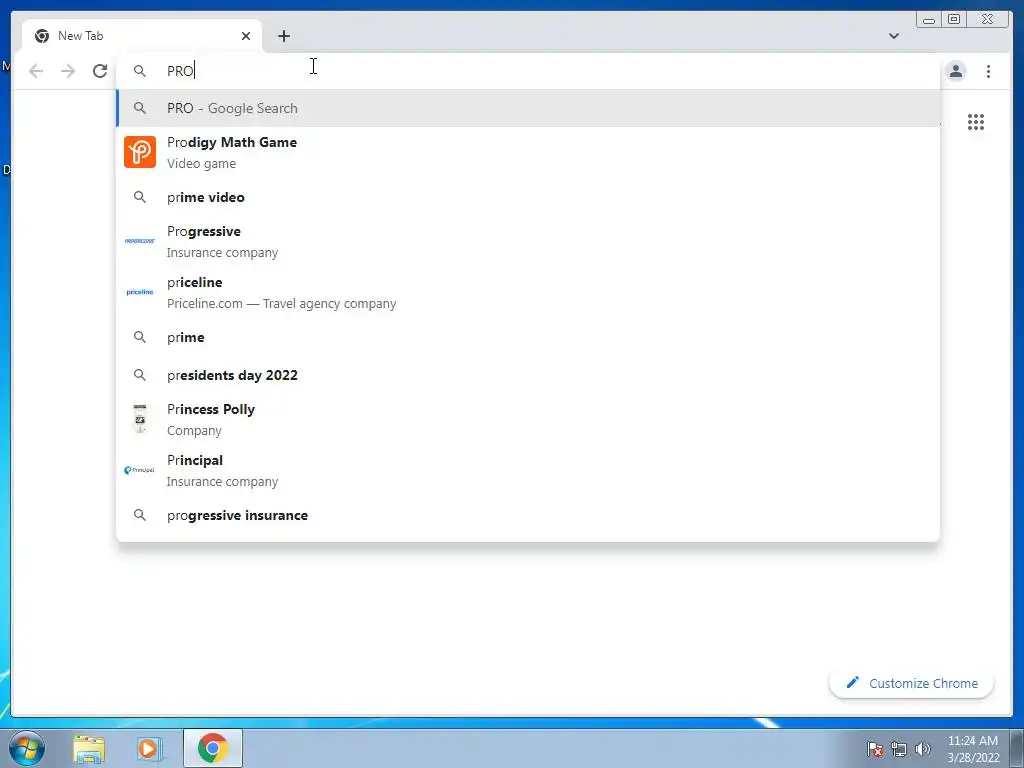The height and width of the screenshot is (768, 1024).
Task: Close the New Tab tab
Action: point(246,36)
